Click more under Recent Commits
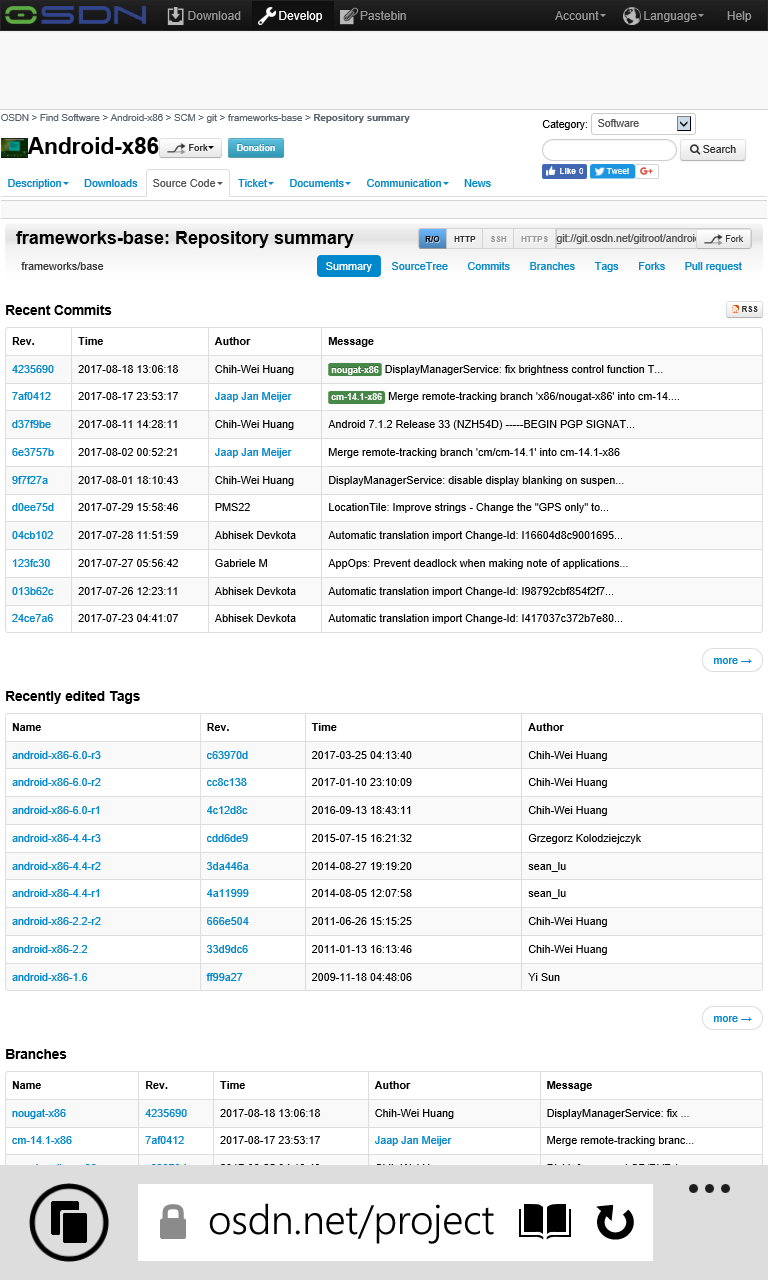The width and height of the screenshot is (768, 1280). pos(732,660)
